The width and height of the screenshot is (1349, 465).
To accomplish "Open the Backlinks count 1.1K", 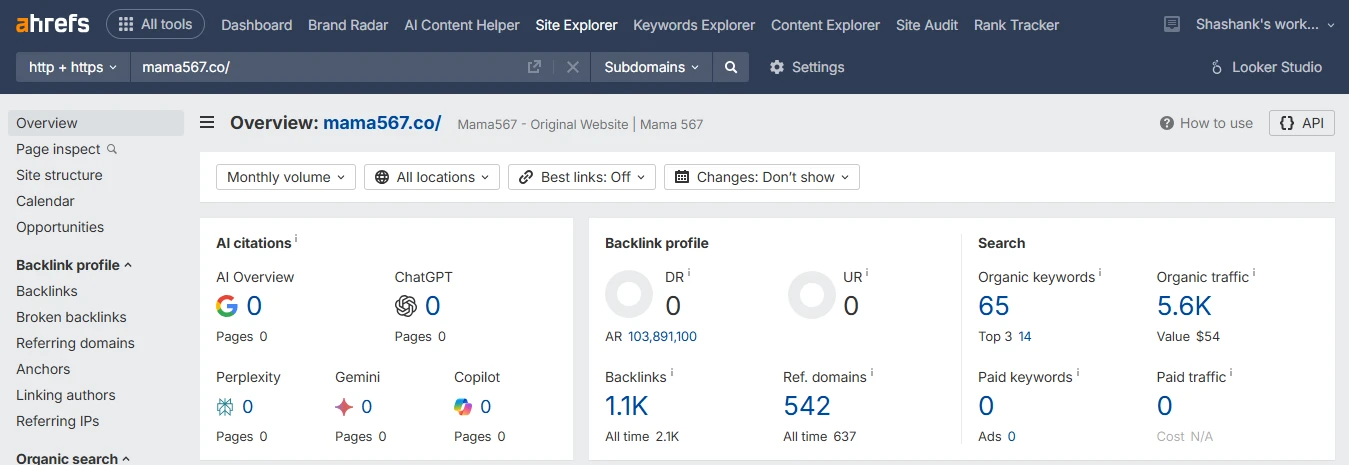I will tap(627, 406).
